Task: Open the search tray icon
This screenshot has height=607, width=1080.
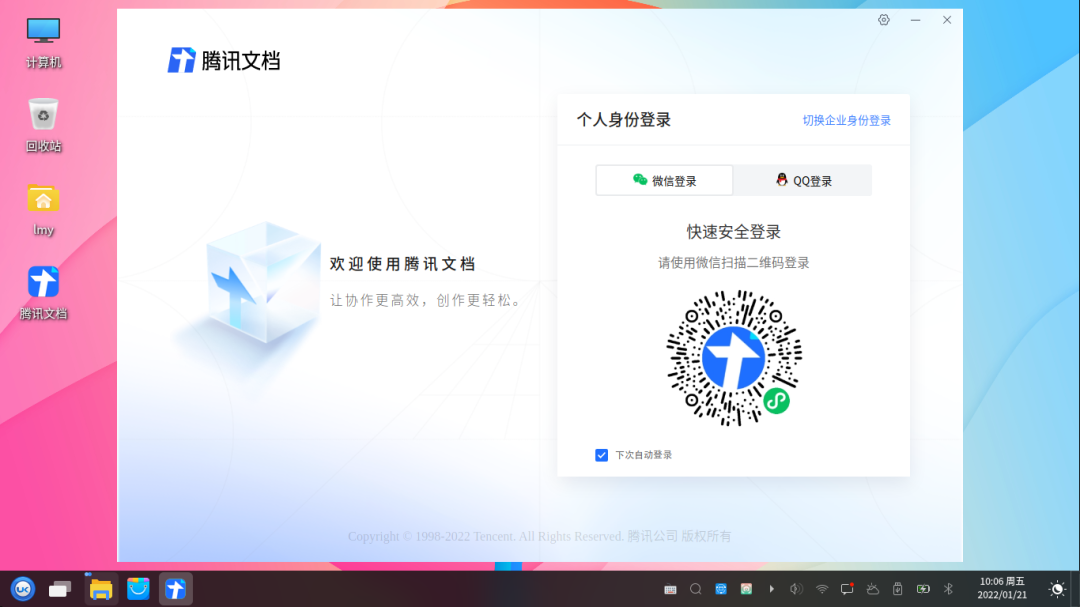Action: point(696,589)
